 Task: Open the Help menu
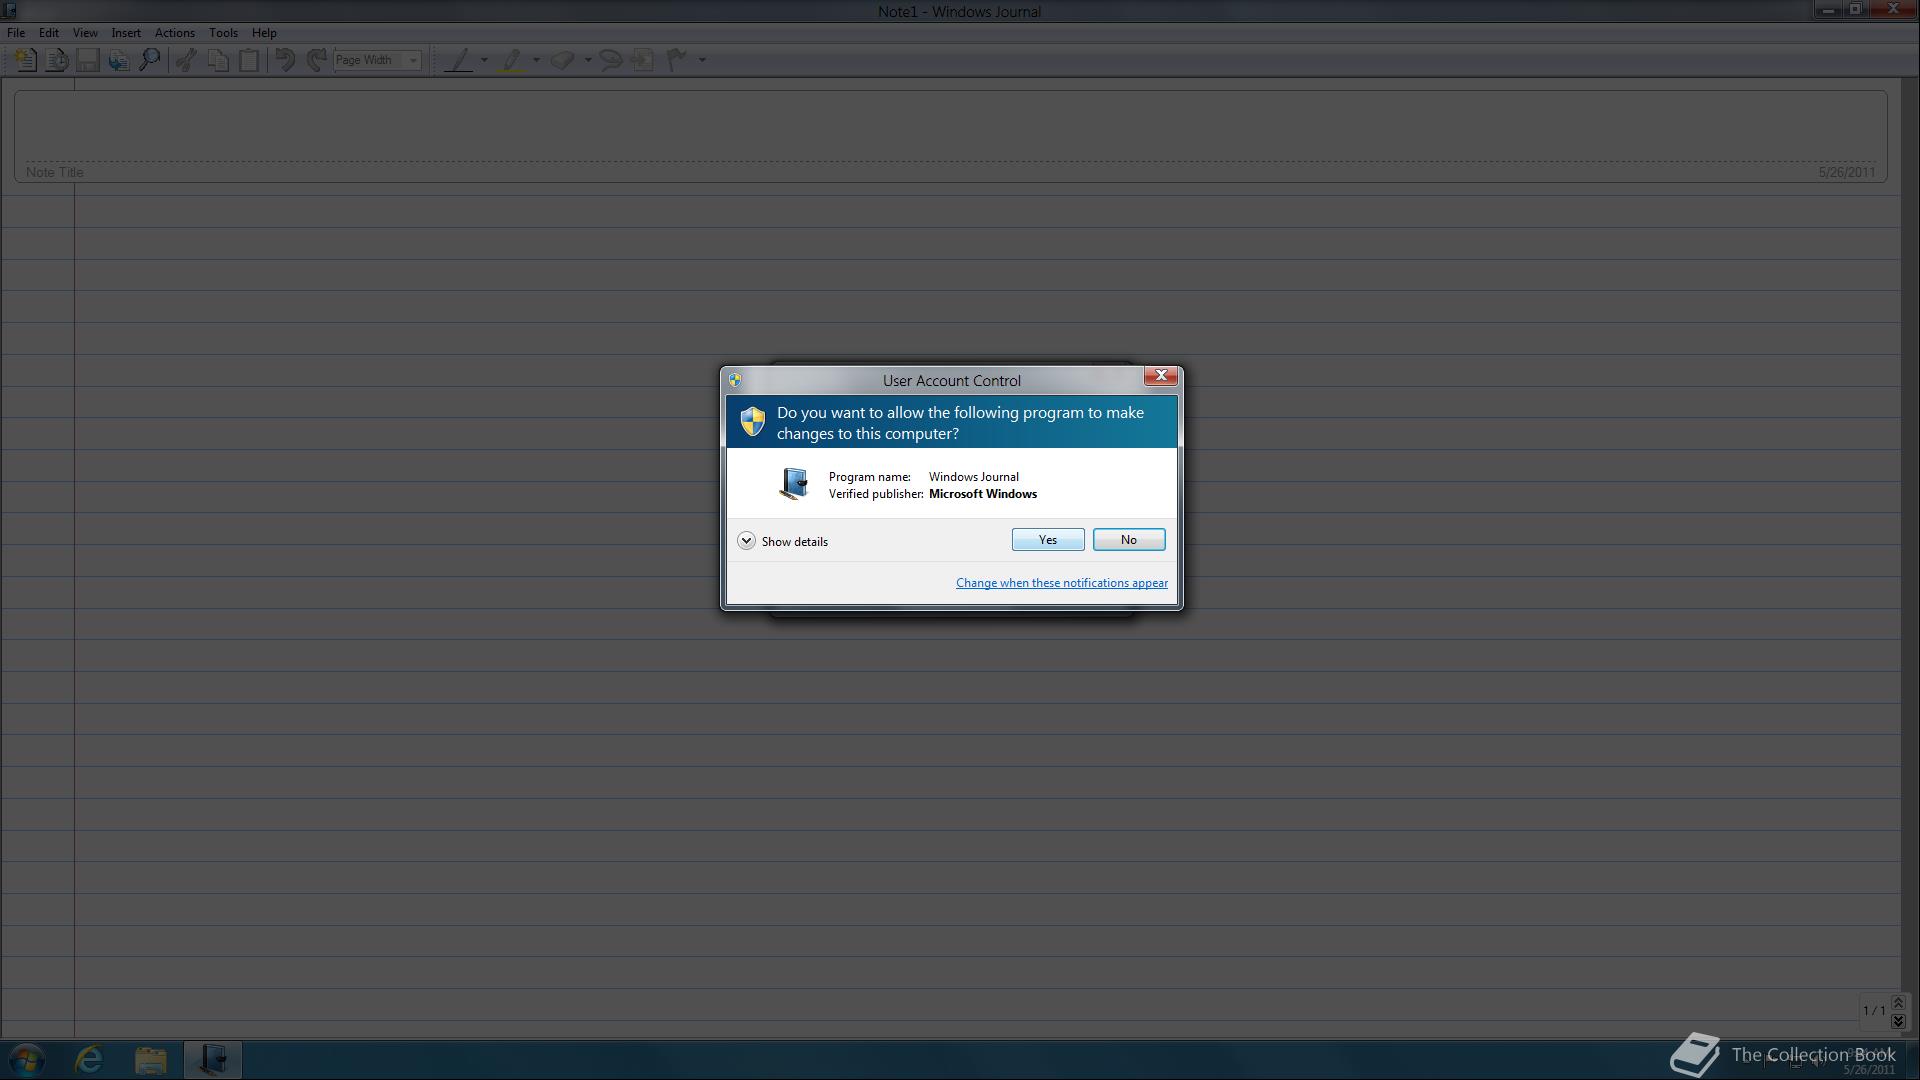[264, 33]
